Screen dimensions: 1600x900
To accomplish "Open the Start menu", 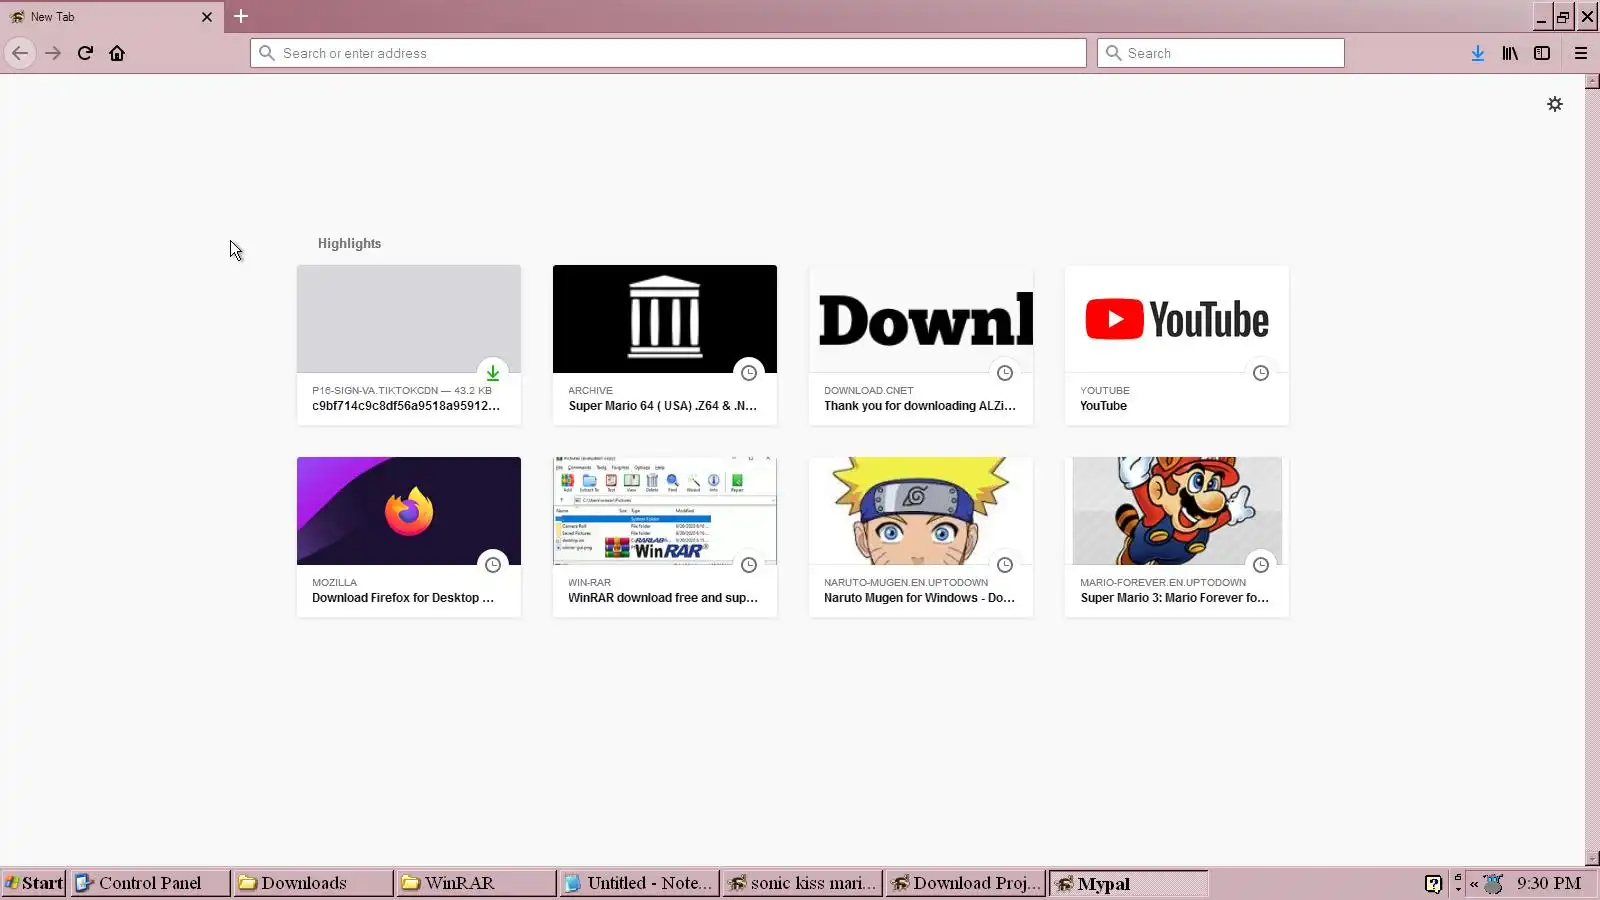I will (34, 883).
